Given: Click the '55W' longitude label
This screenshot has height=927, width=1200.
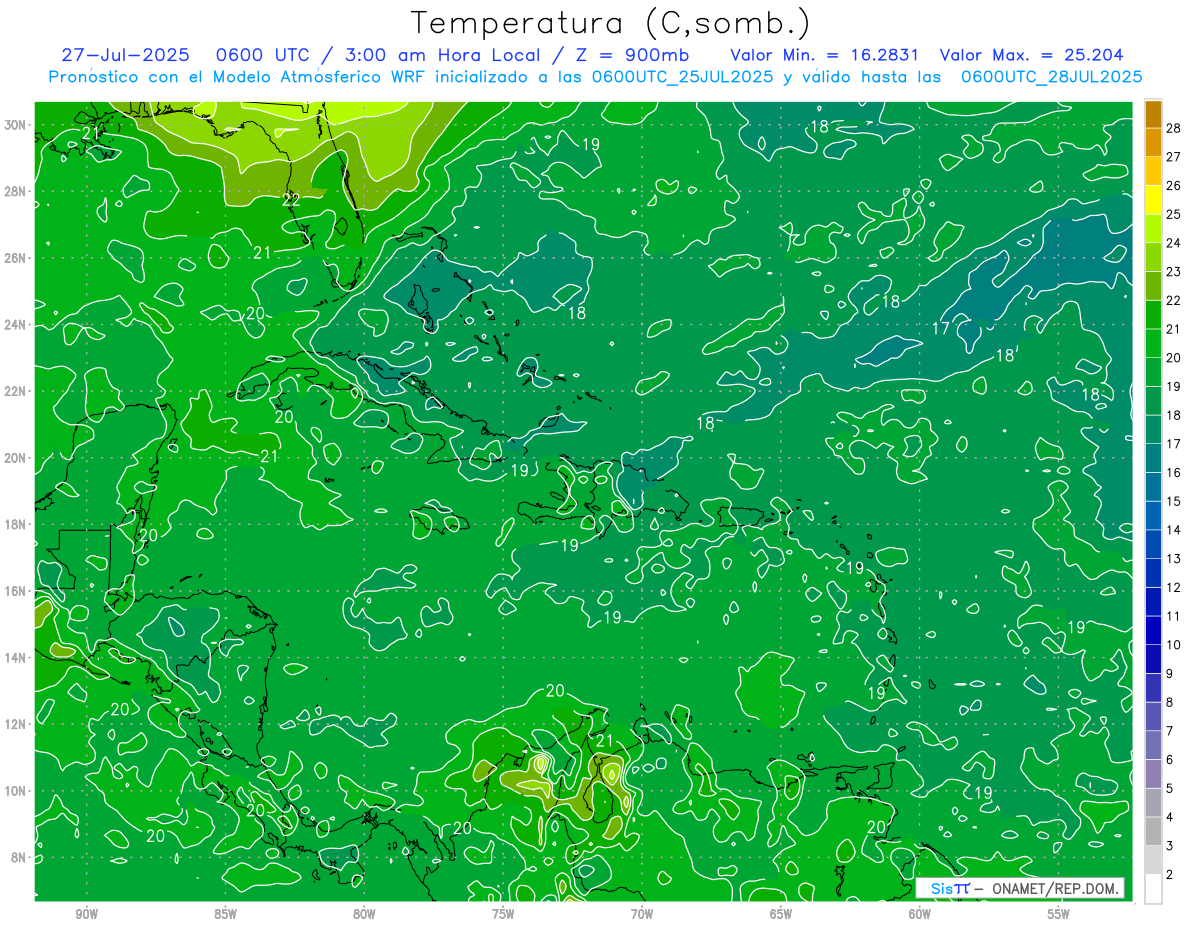Looking at the screenshot, I should (x=1058, y=914).
